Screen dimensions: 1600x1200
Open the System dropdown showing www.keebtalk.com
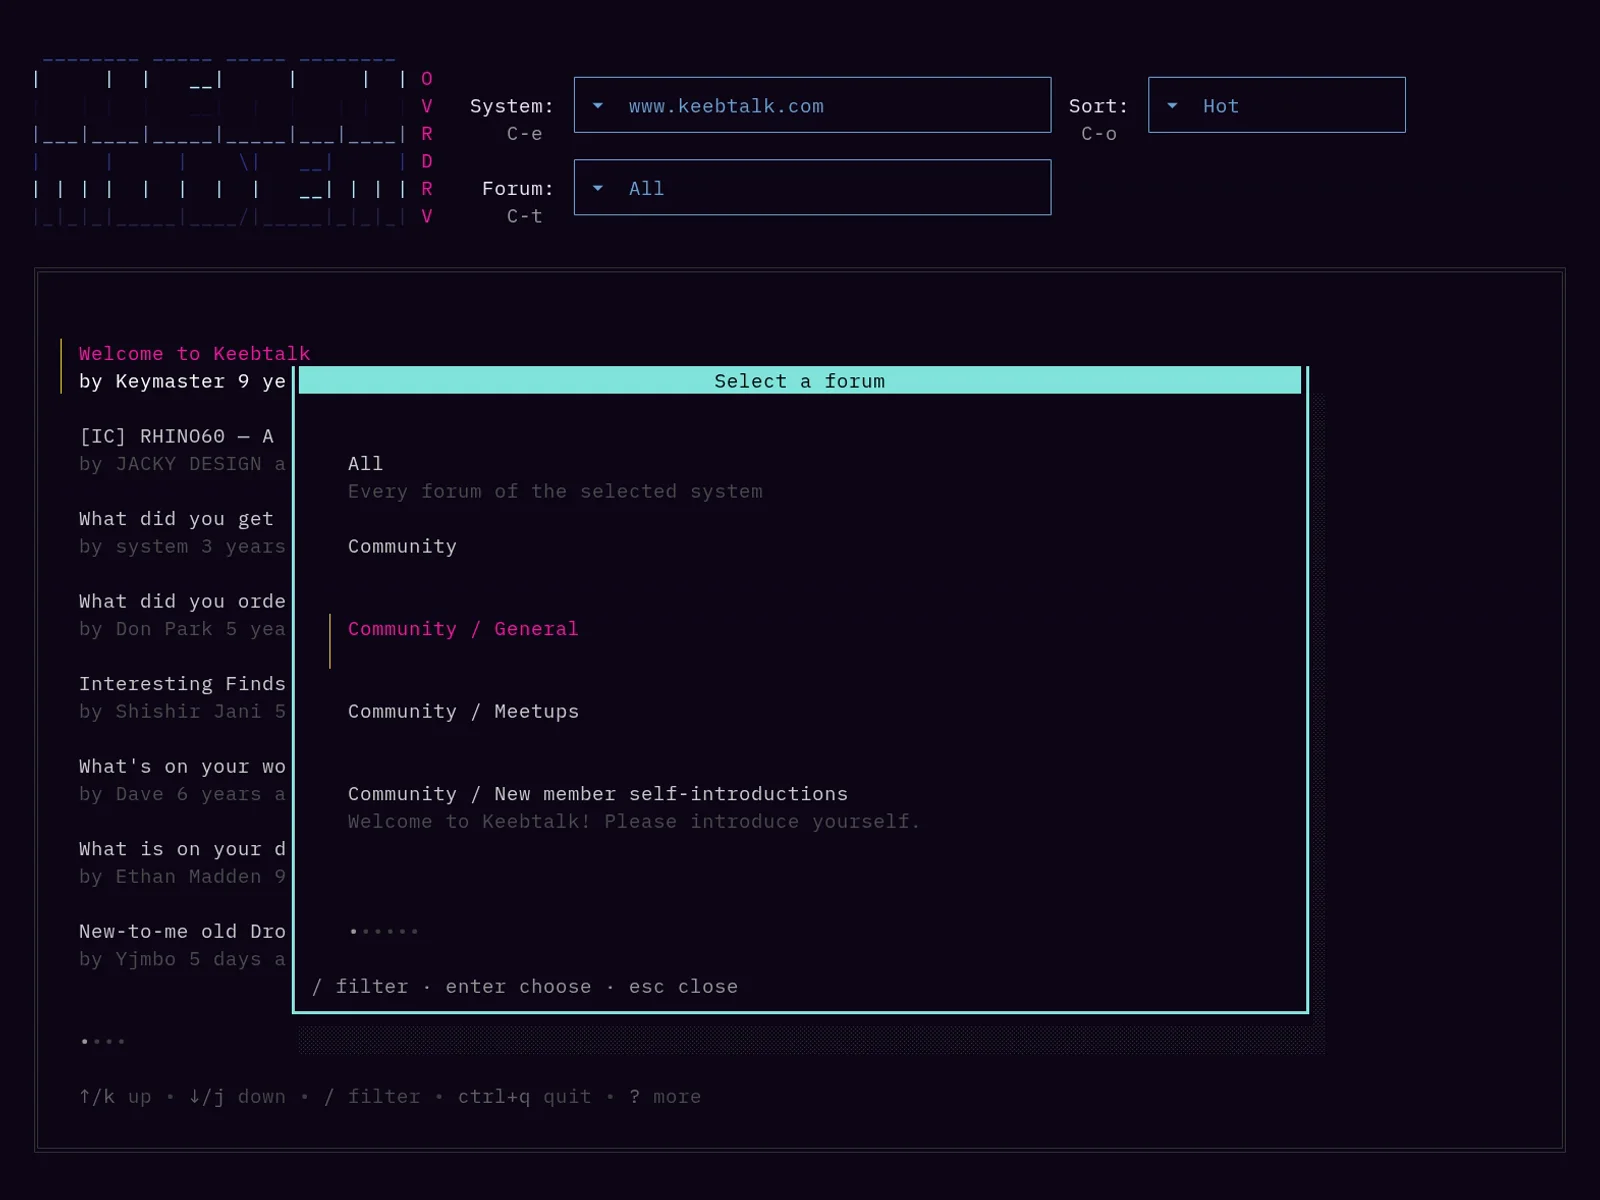[812, 105]
